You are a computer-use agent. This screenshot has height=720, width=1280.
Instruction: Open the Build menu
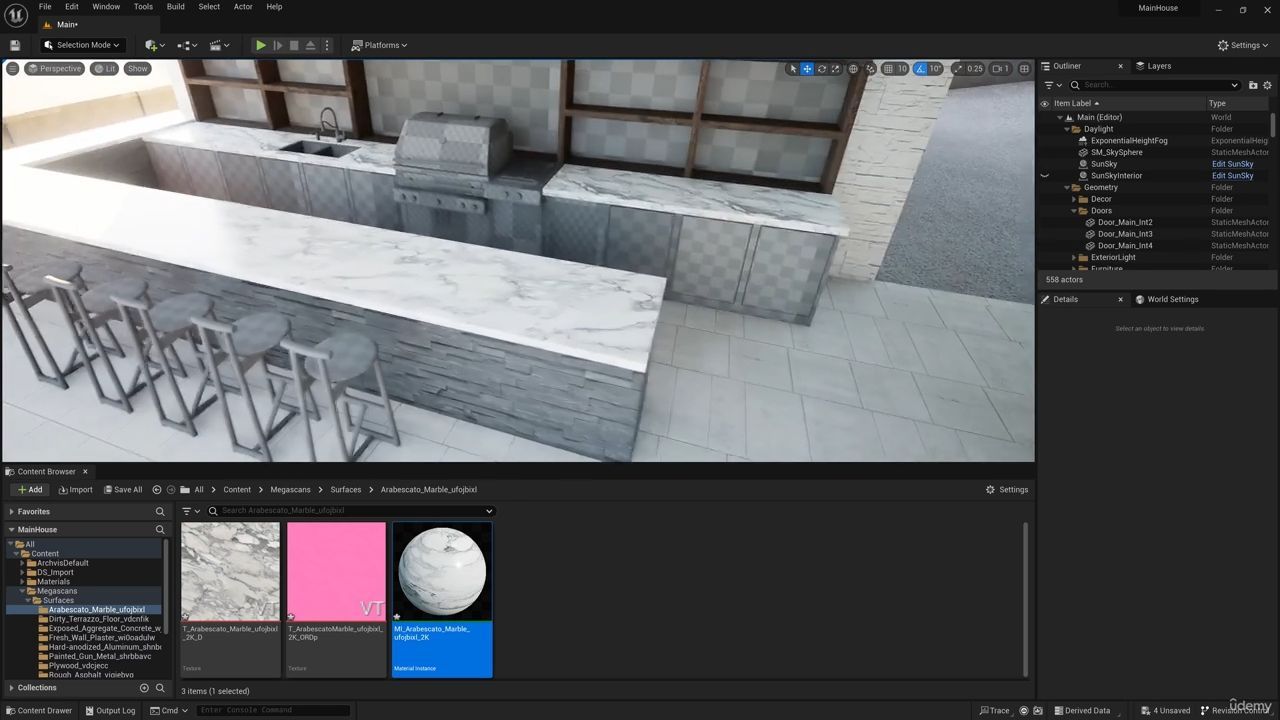(175, 7)
